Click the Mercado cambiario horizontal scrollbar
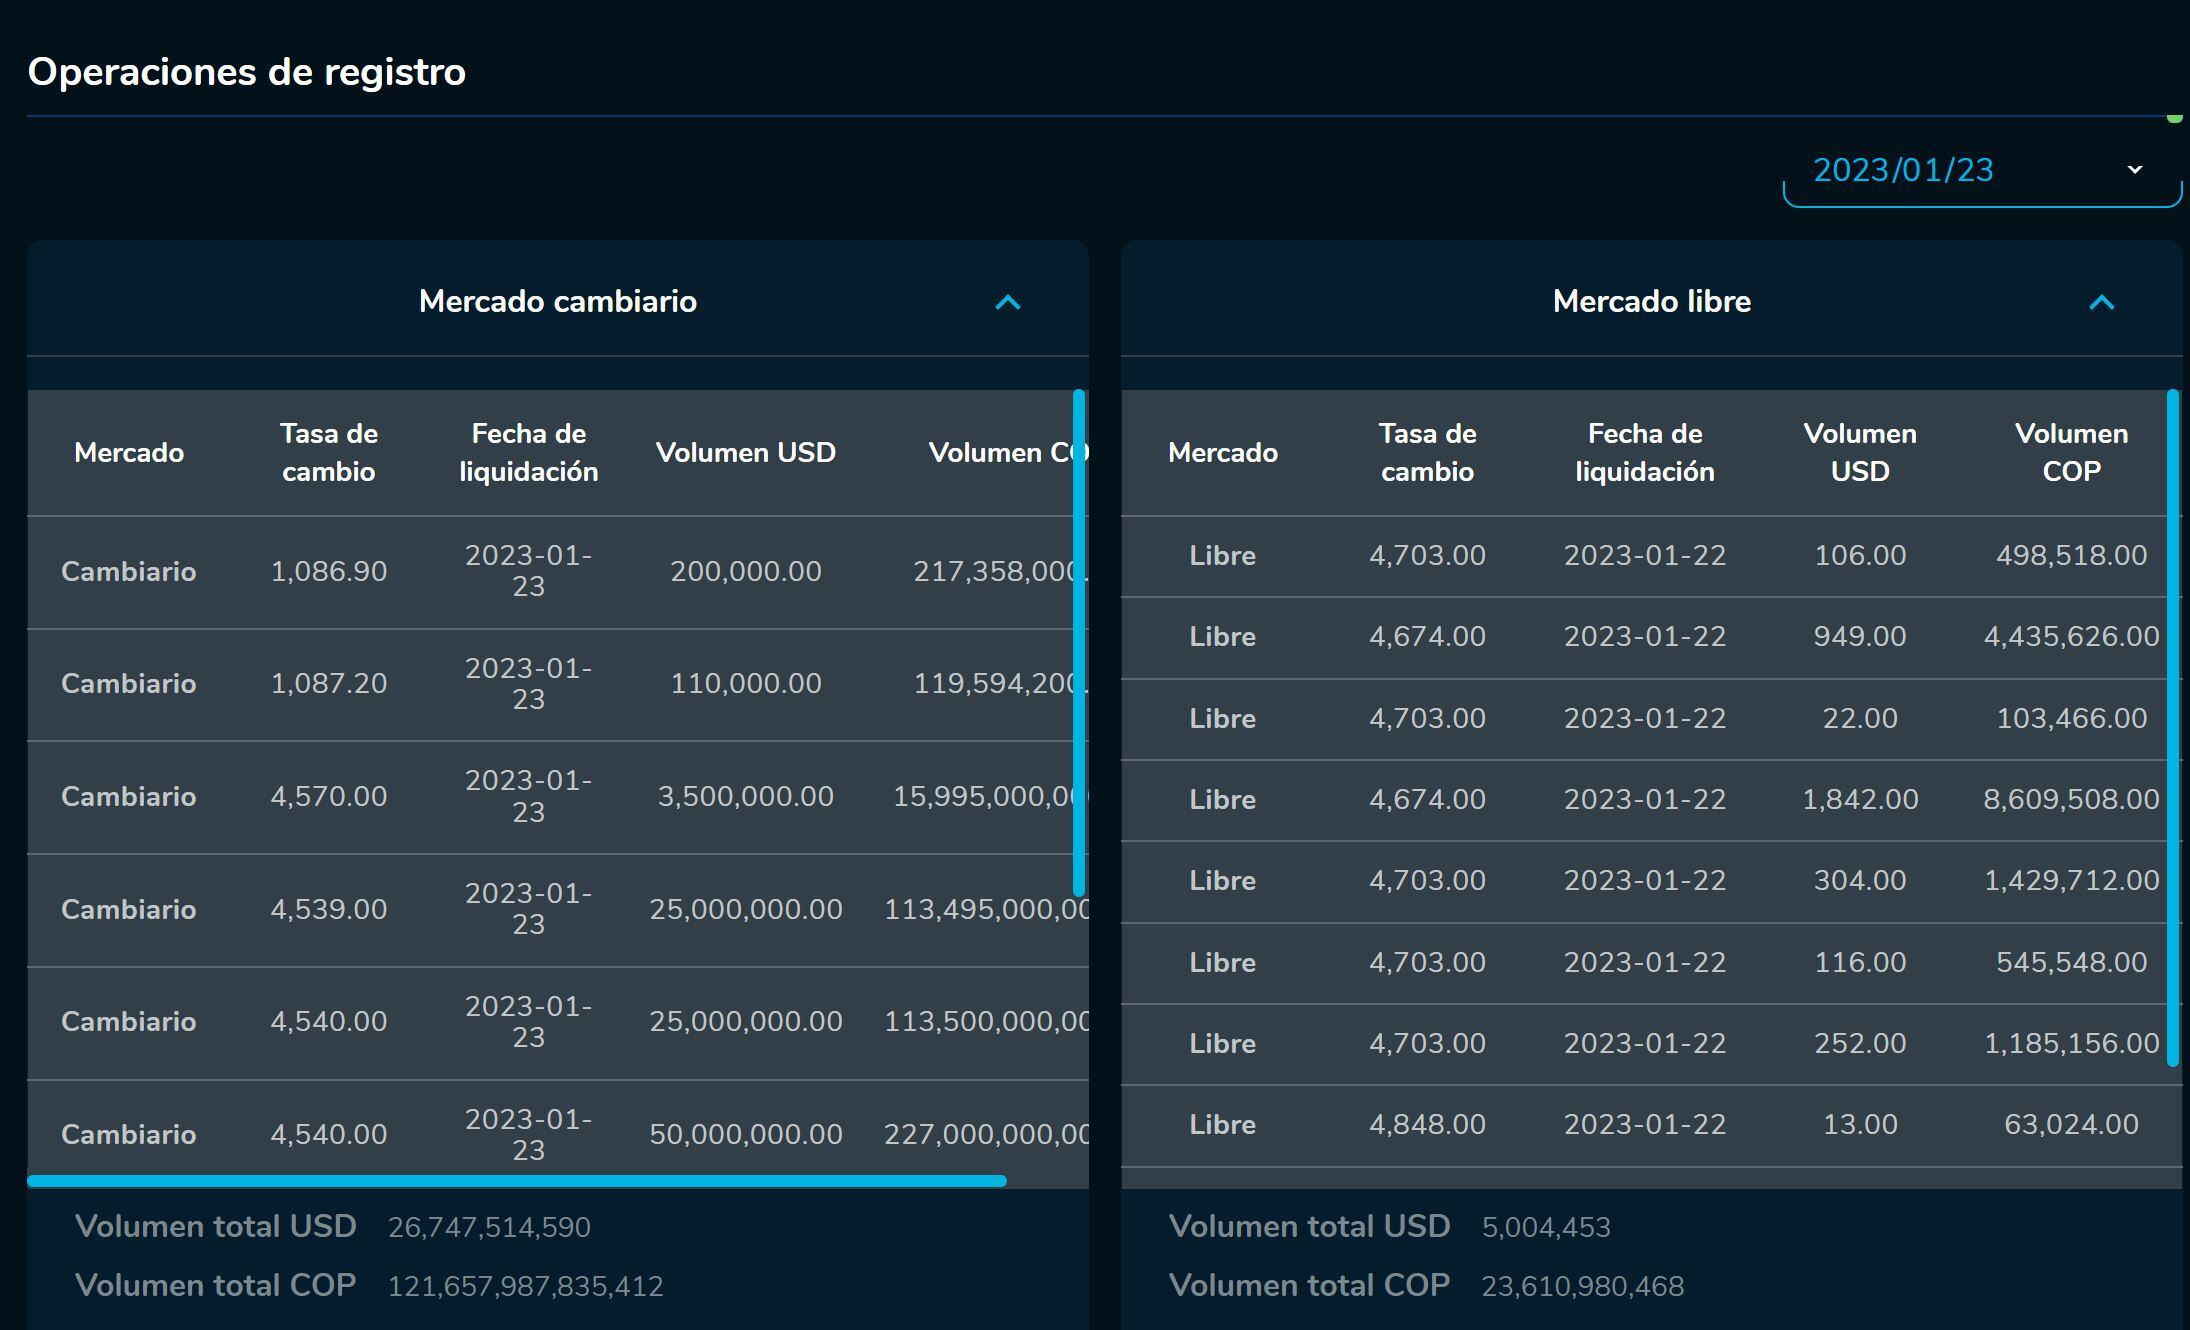The height and width of the screenshot is (1330, 2190). click(516, 1181)
